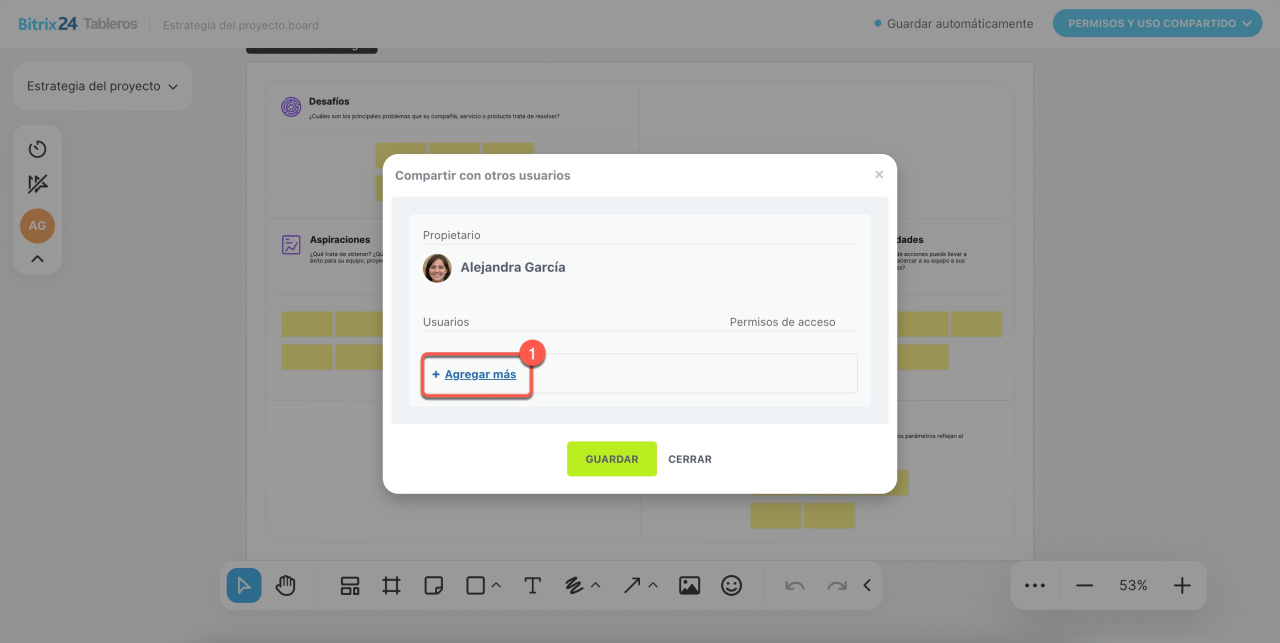Viewport: 1280px width, 643px height.
Task: Click CERRAR to dismiss the dialog
Action: [x=690, y=459]
